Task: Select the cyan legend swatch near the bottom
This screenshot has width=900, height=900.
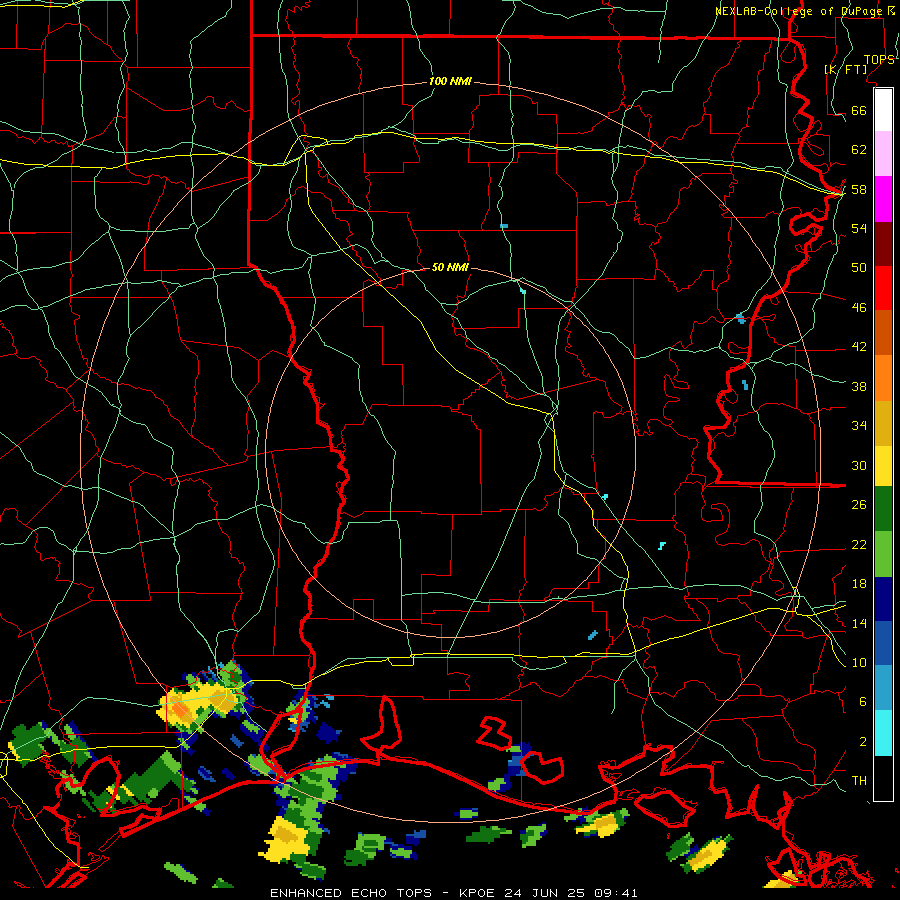Action: pyautogui.click(x=883, y=733)
